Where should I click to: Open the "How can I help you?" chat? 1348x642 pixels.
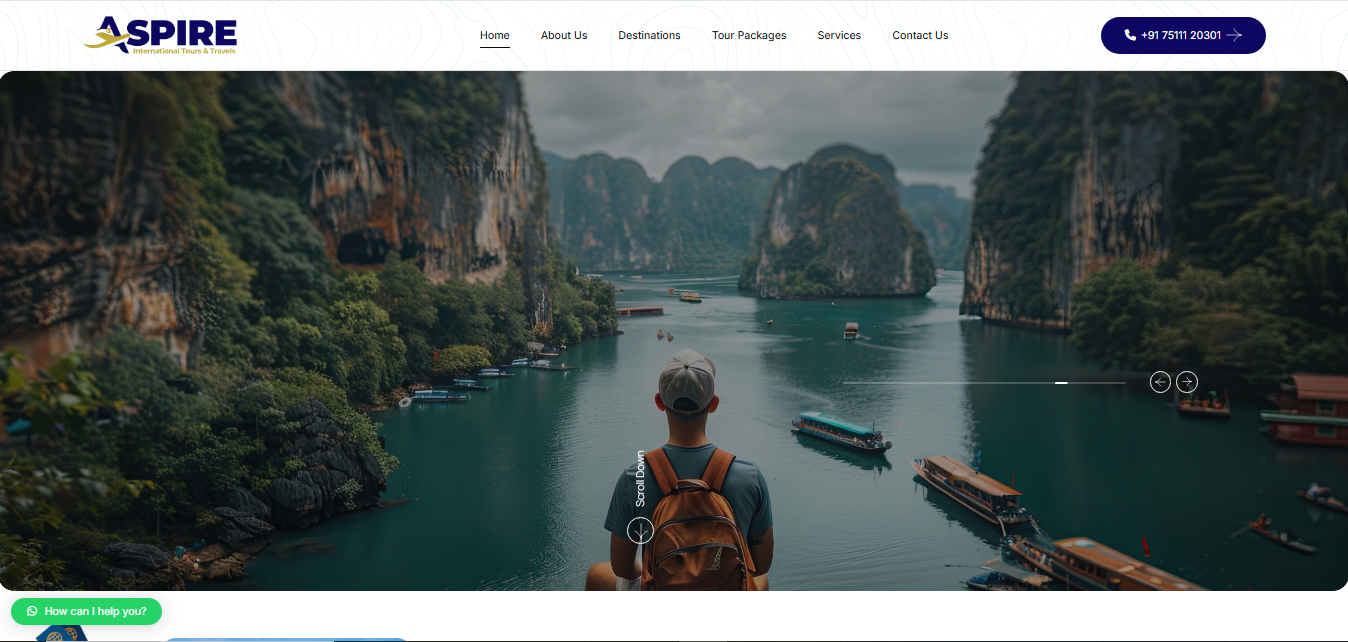(x=95, y=611)
